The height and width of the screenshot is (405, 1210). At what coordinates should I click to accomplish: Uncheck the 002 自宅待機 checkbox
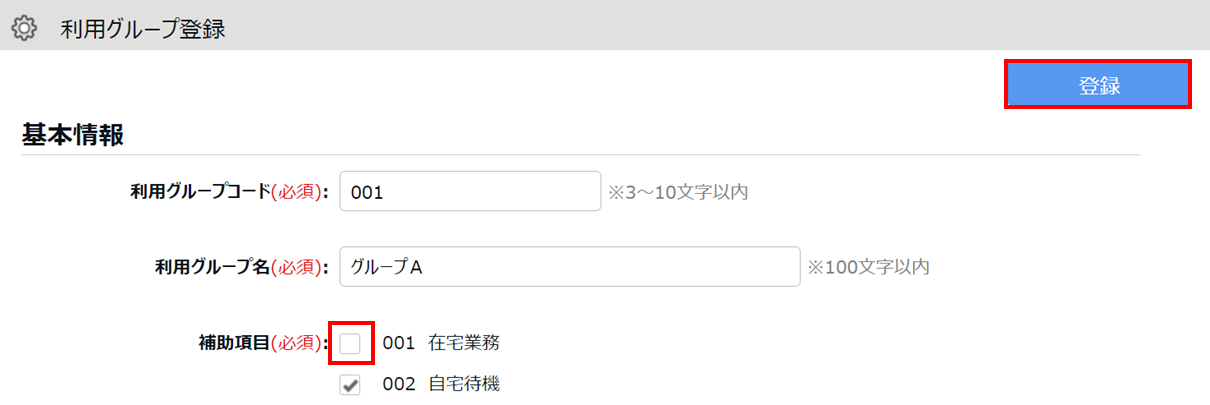tap(350, 384)
